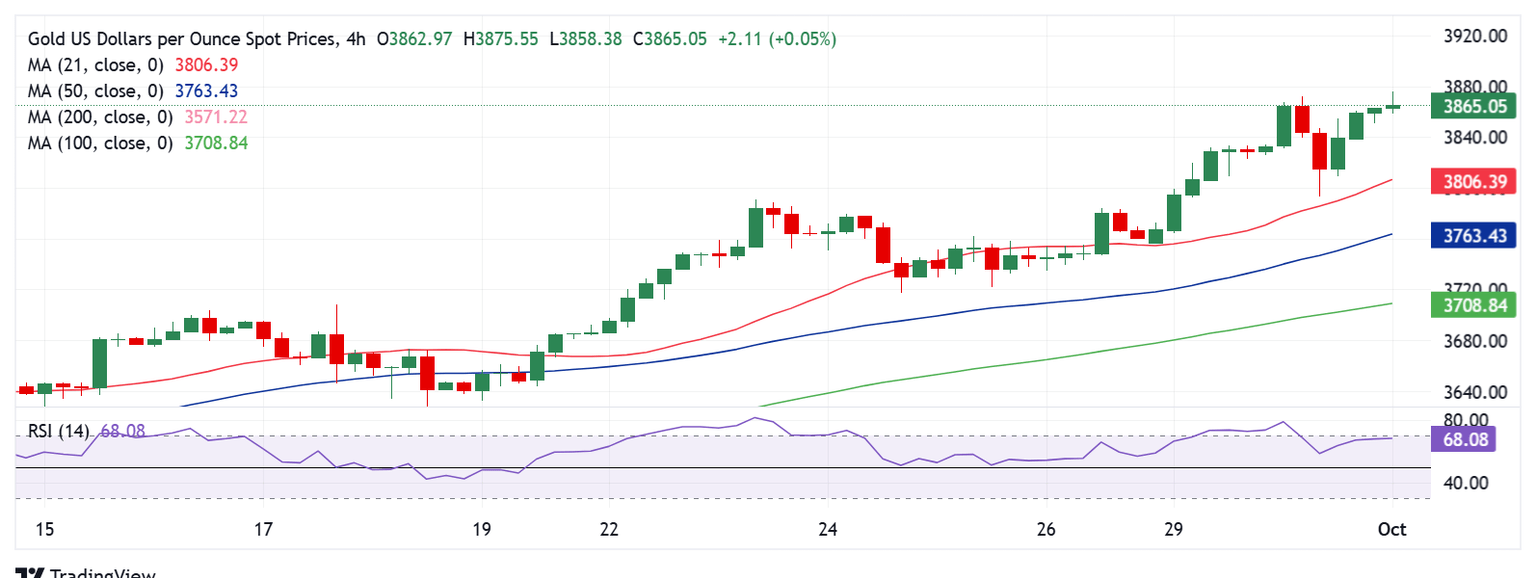Click the 3920.00 level on price scale

(x=1475, y=36)
